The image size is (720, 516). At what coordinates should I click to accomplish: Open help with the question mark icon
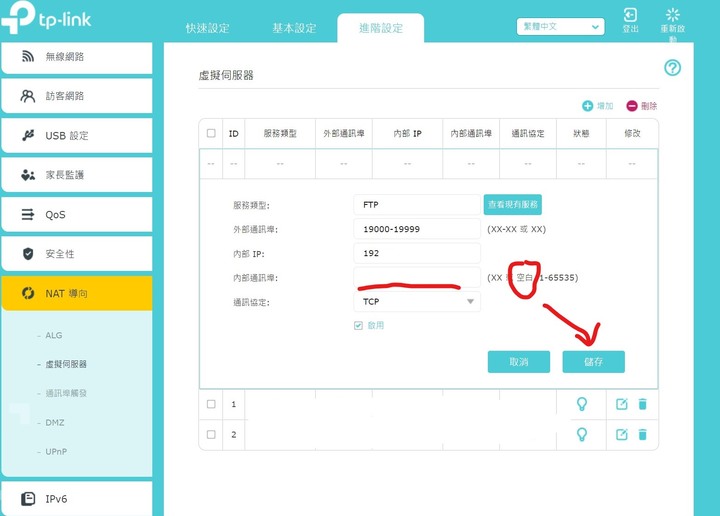pyautogui.click(x=672, y=68)
